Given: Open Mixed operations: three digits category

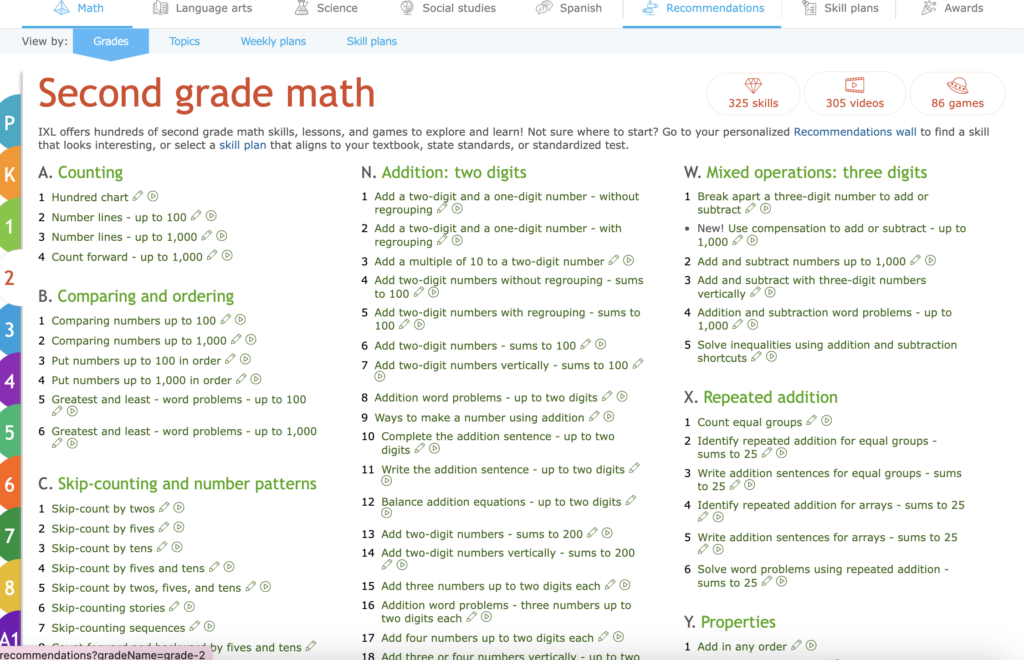Looking at the screenshot, I should tap(816, 172).
